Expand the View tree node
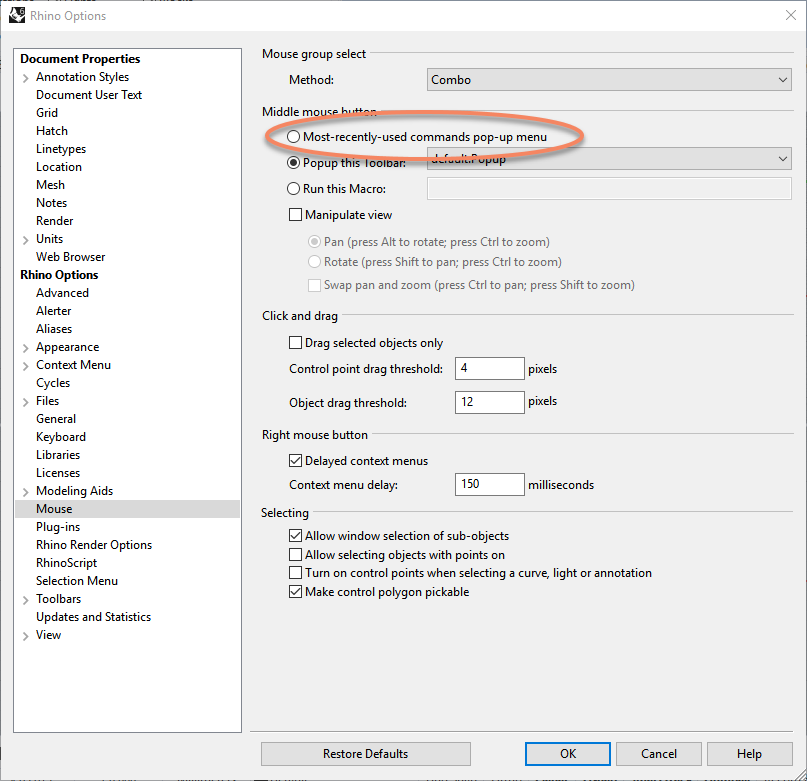The image size is (807, 781). click(x=25, y=636)
